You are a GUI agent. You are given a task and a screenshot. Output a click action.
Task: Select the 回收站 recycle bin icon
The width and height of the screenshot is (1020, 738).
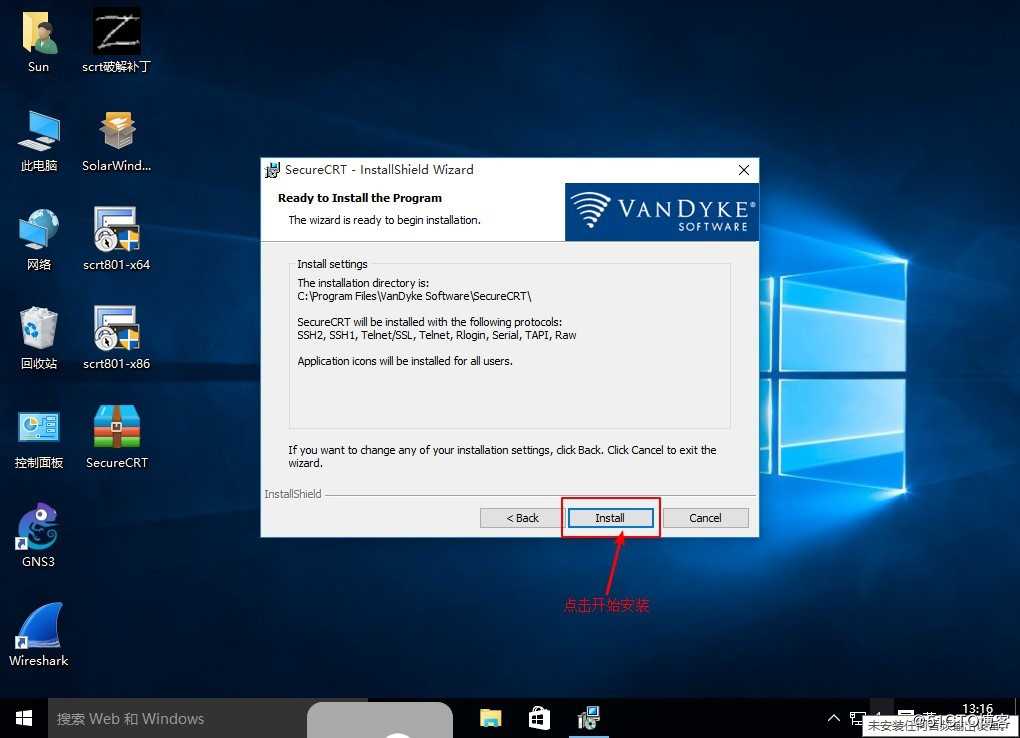38,338
